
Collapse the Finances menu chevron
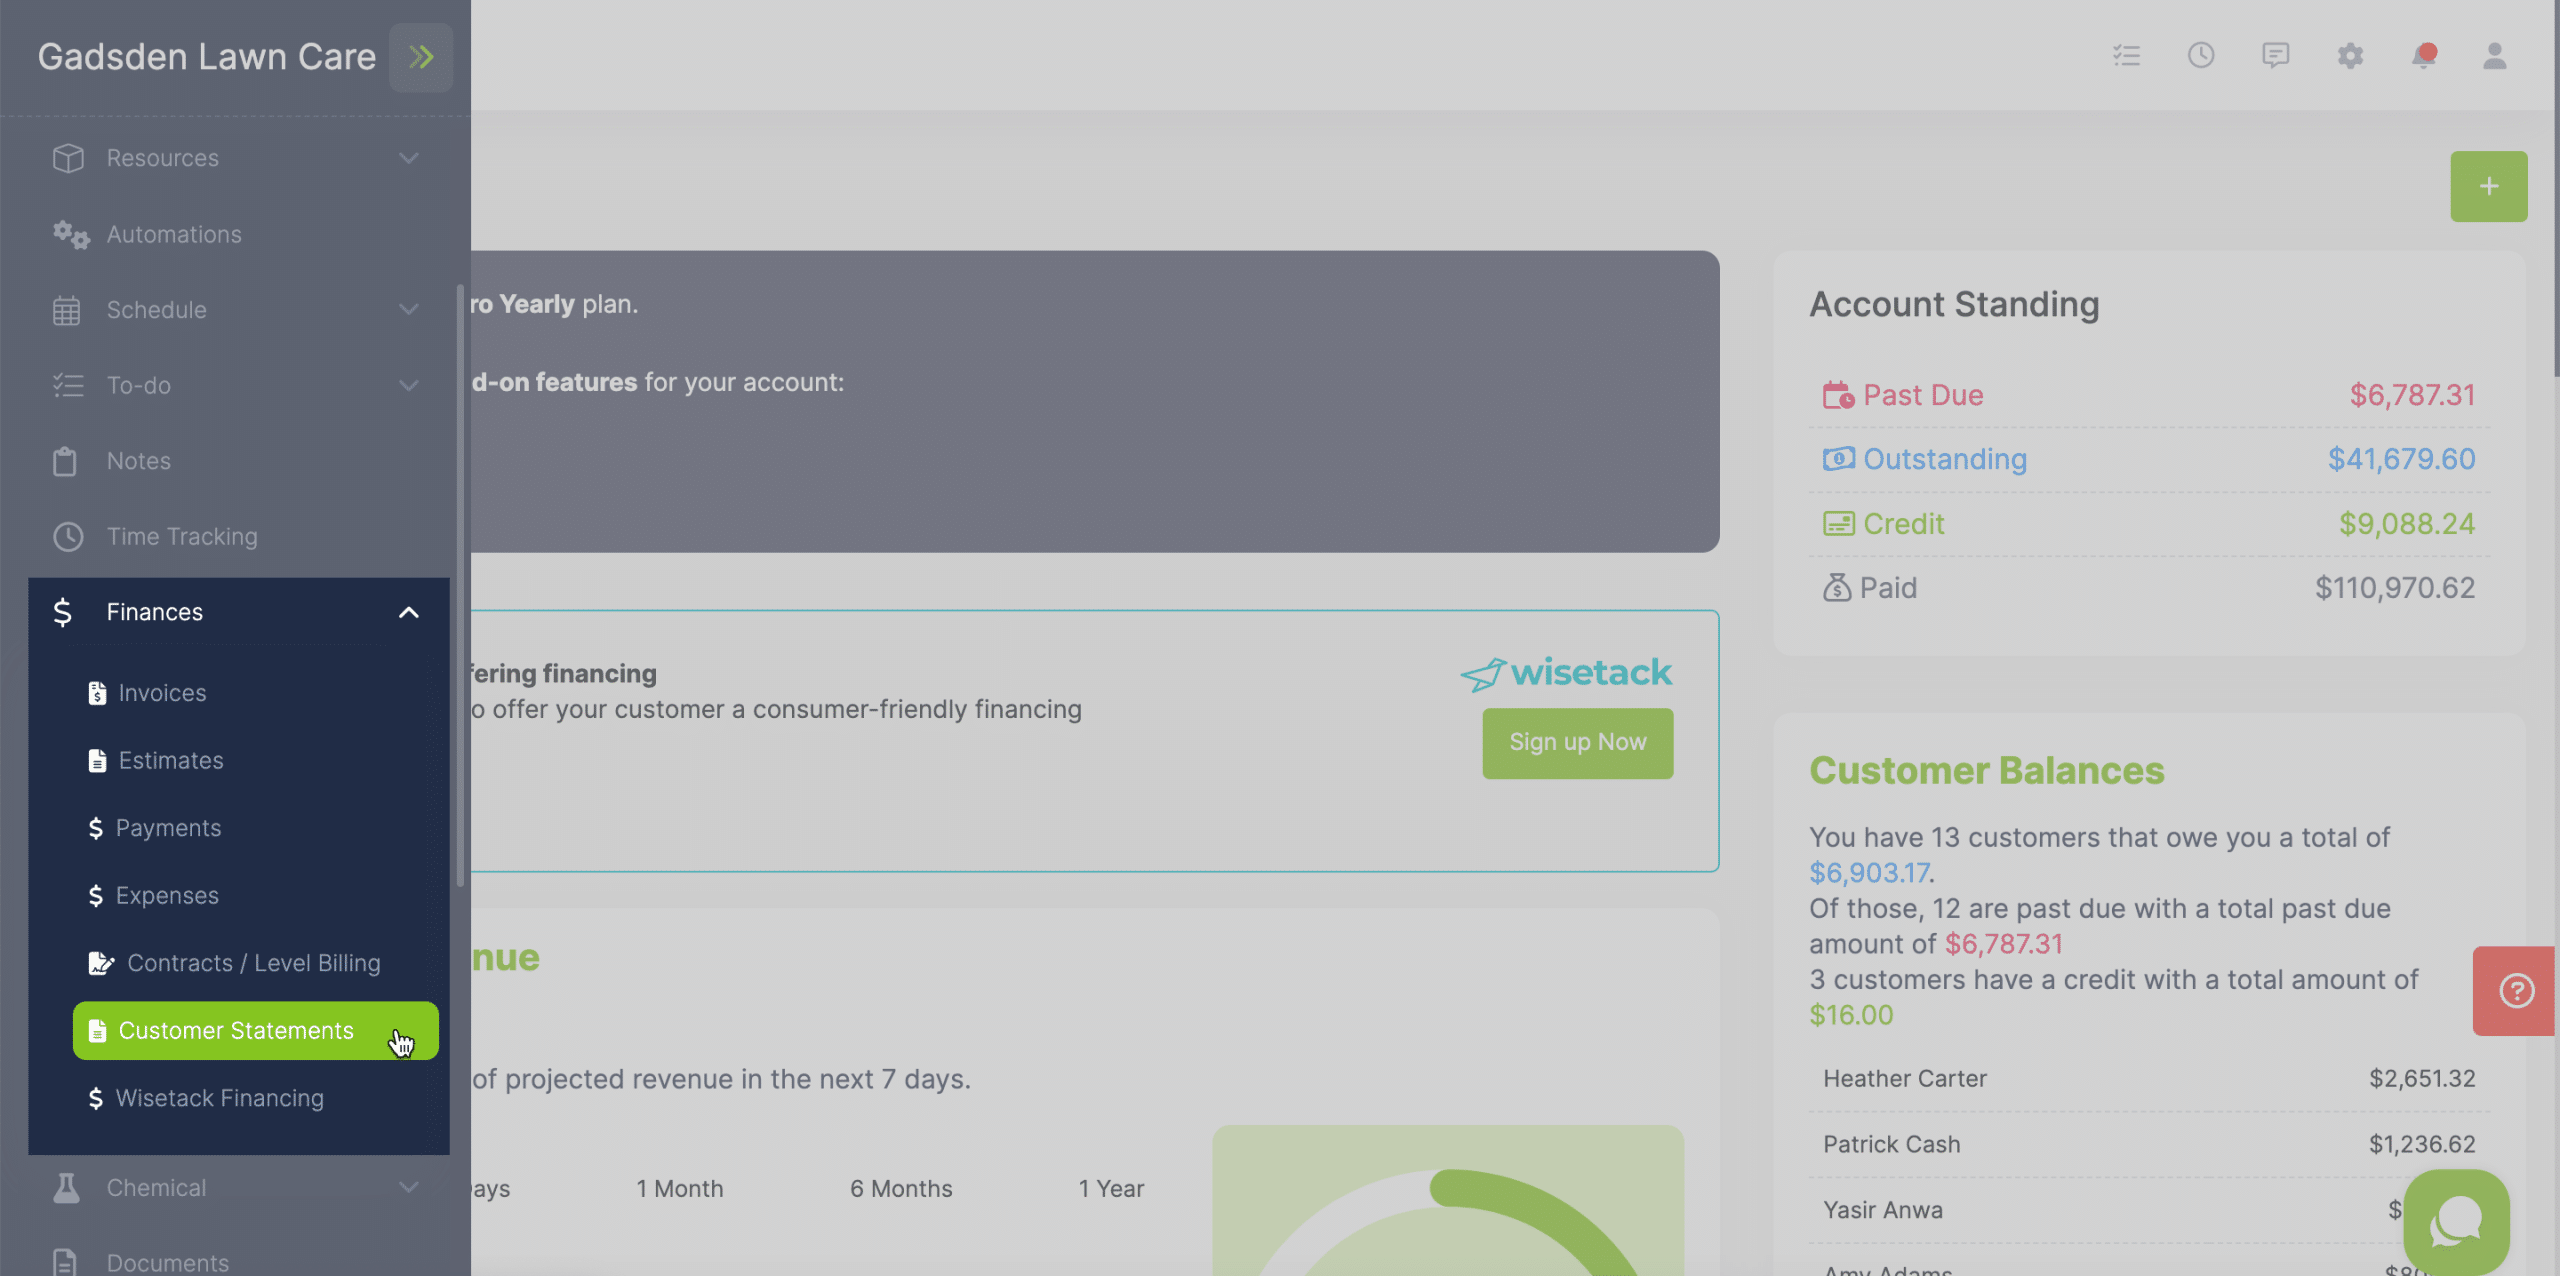408,612
